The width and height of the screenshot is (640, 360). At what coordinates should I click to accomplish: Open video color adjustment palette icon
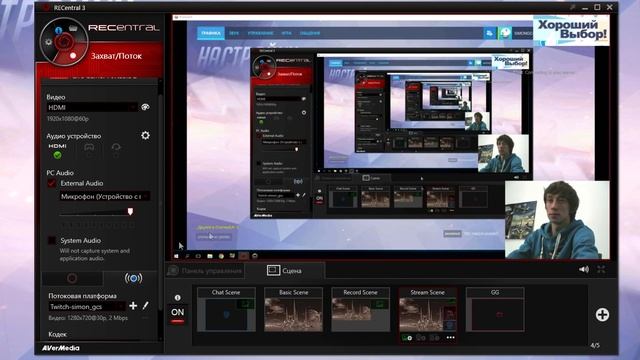tap(145, 107)
